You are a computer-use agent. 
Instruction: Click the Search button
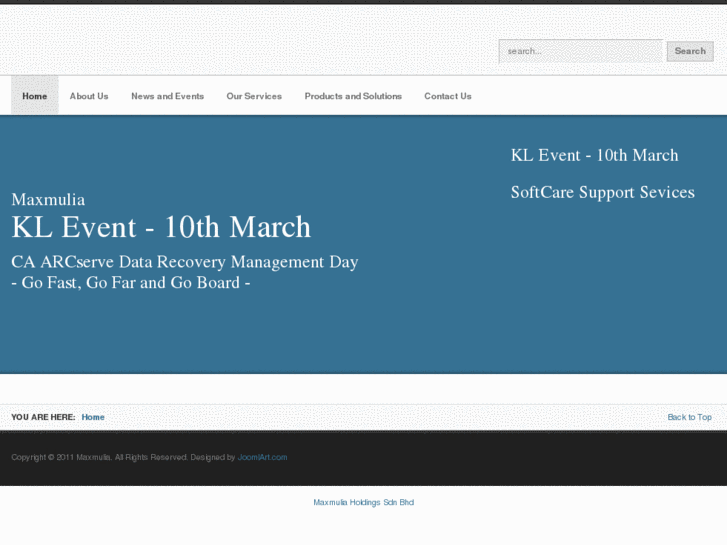(x=690, y=51)
